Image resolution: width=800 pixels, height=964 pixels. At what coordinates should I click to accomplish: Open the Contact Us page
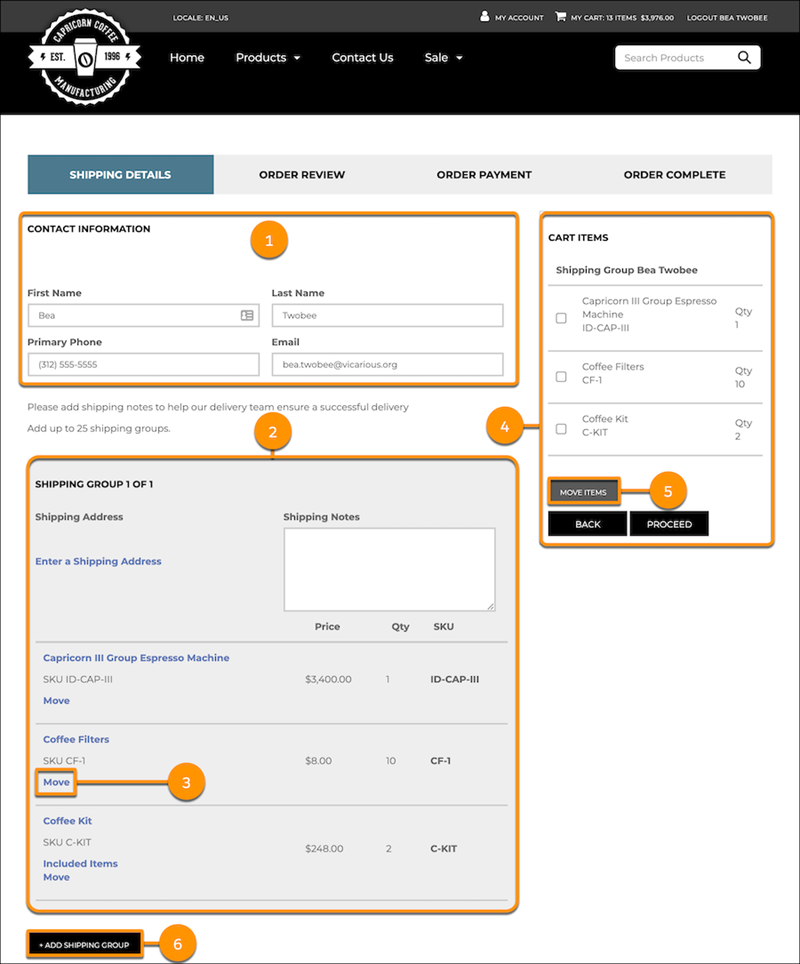362,57
